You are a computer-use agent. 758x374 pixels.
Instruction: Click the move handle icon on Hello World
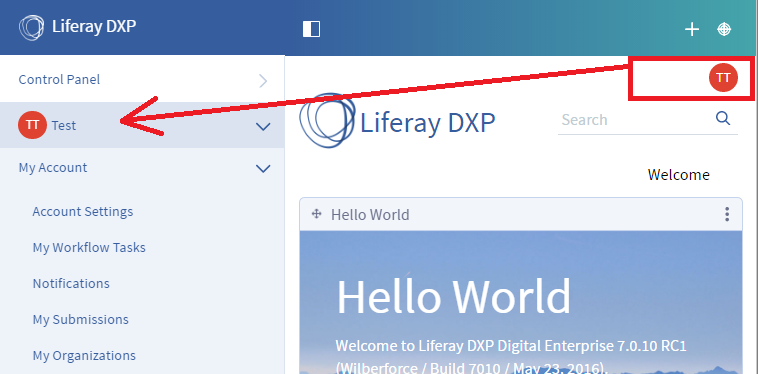click(x=316, y=214)
